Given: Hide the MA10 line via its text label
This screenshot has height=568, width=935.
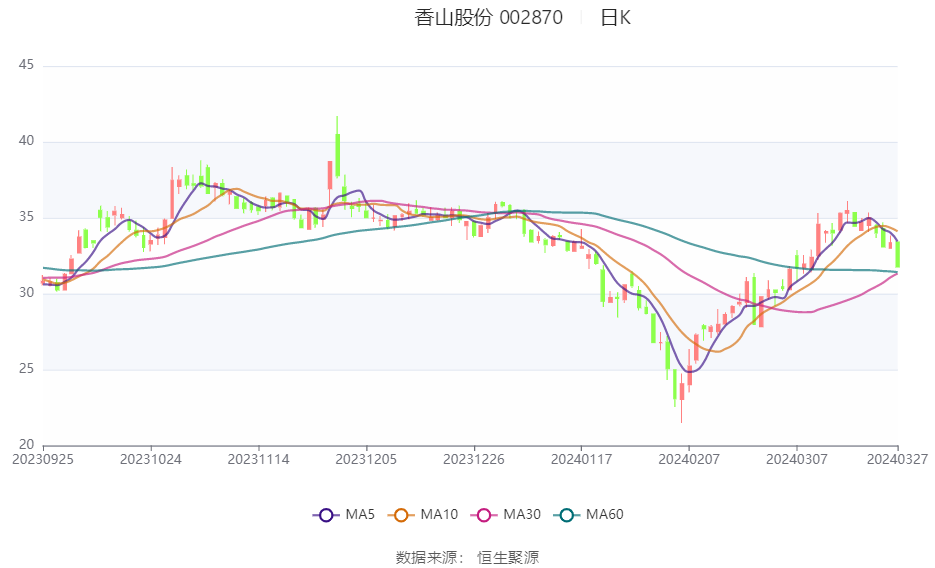Looking at the screenshot, I should coord(438,515).
